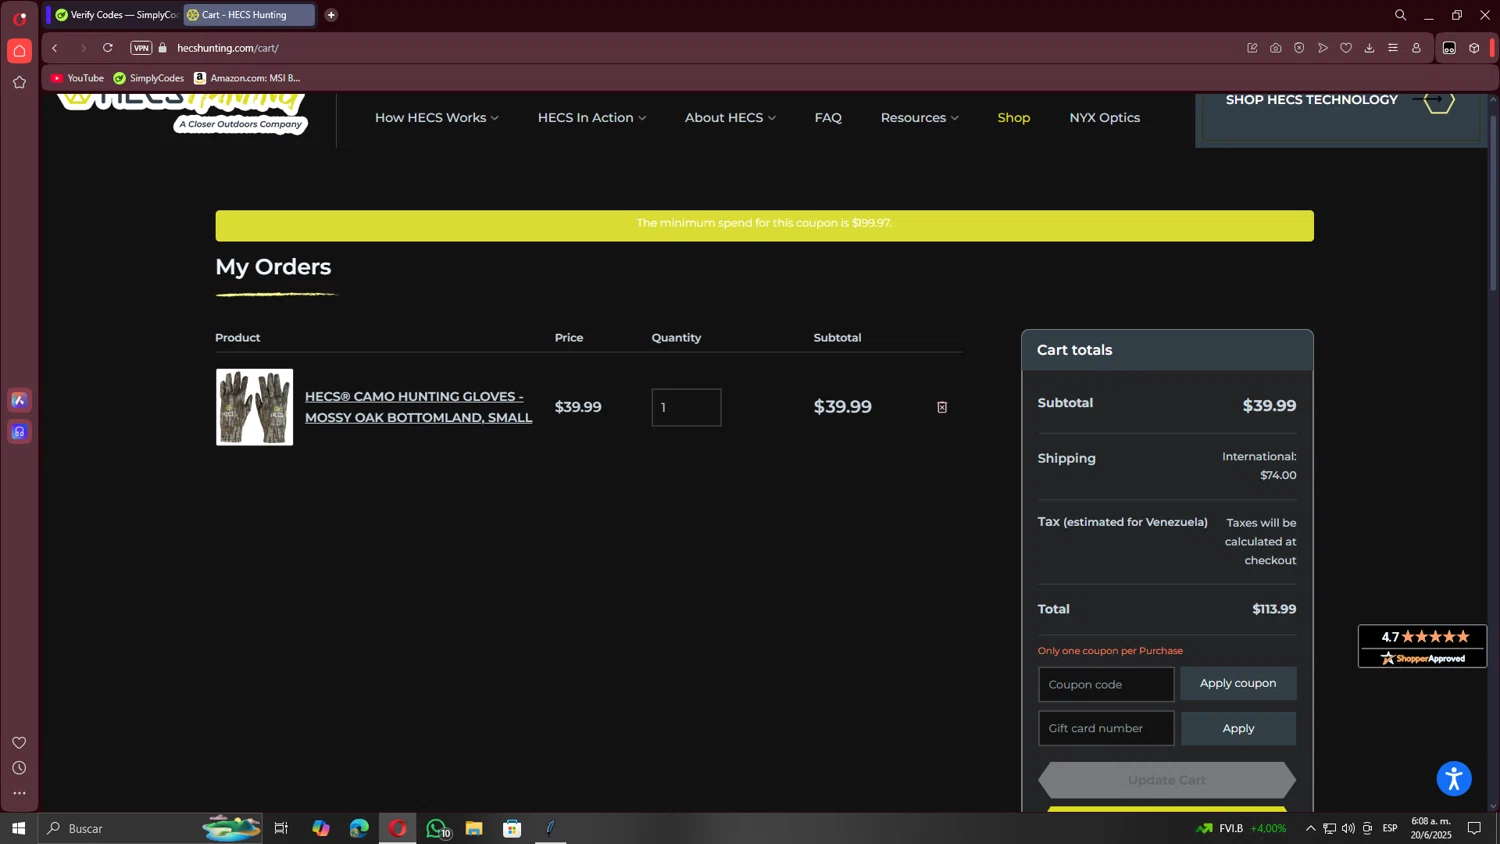
Task: Click the split-screen workspace icon next to the cube
Action: click(x=1449, y=48)
